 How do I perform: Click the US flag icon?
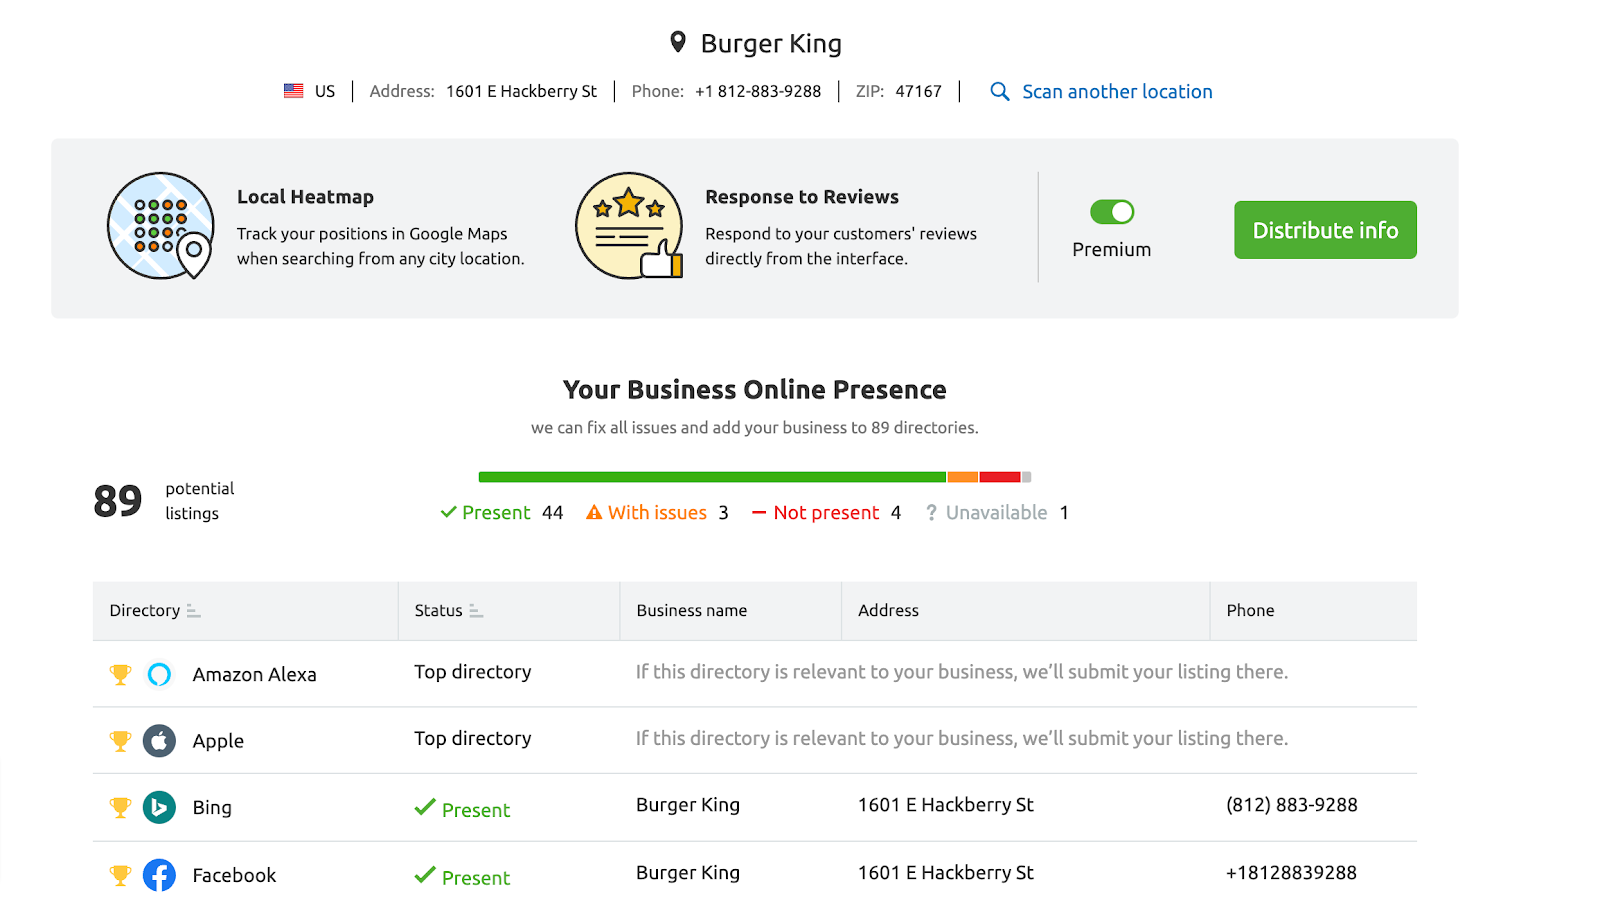click(x=293, y=91)
